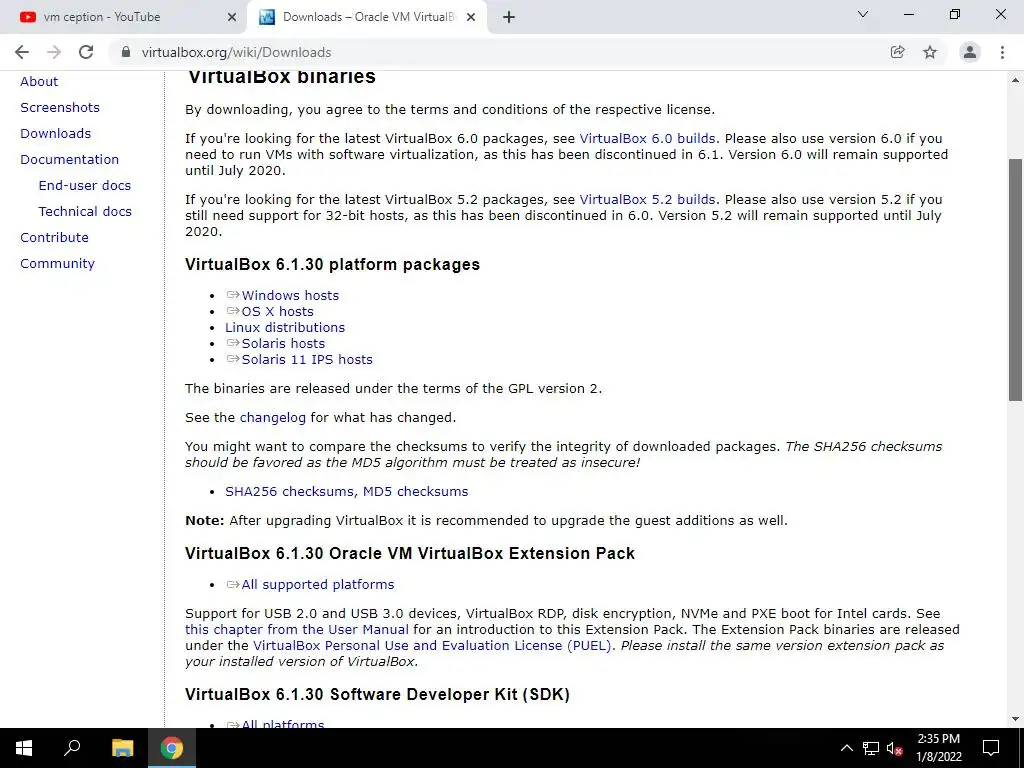The width and height of the screenshot is (1024, 768).
Task: Open network status tray icon
Action: [871, 748]
